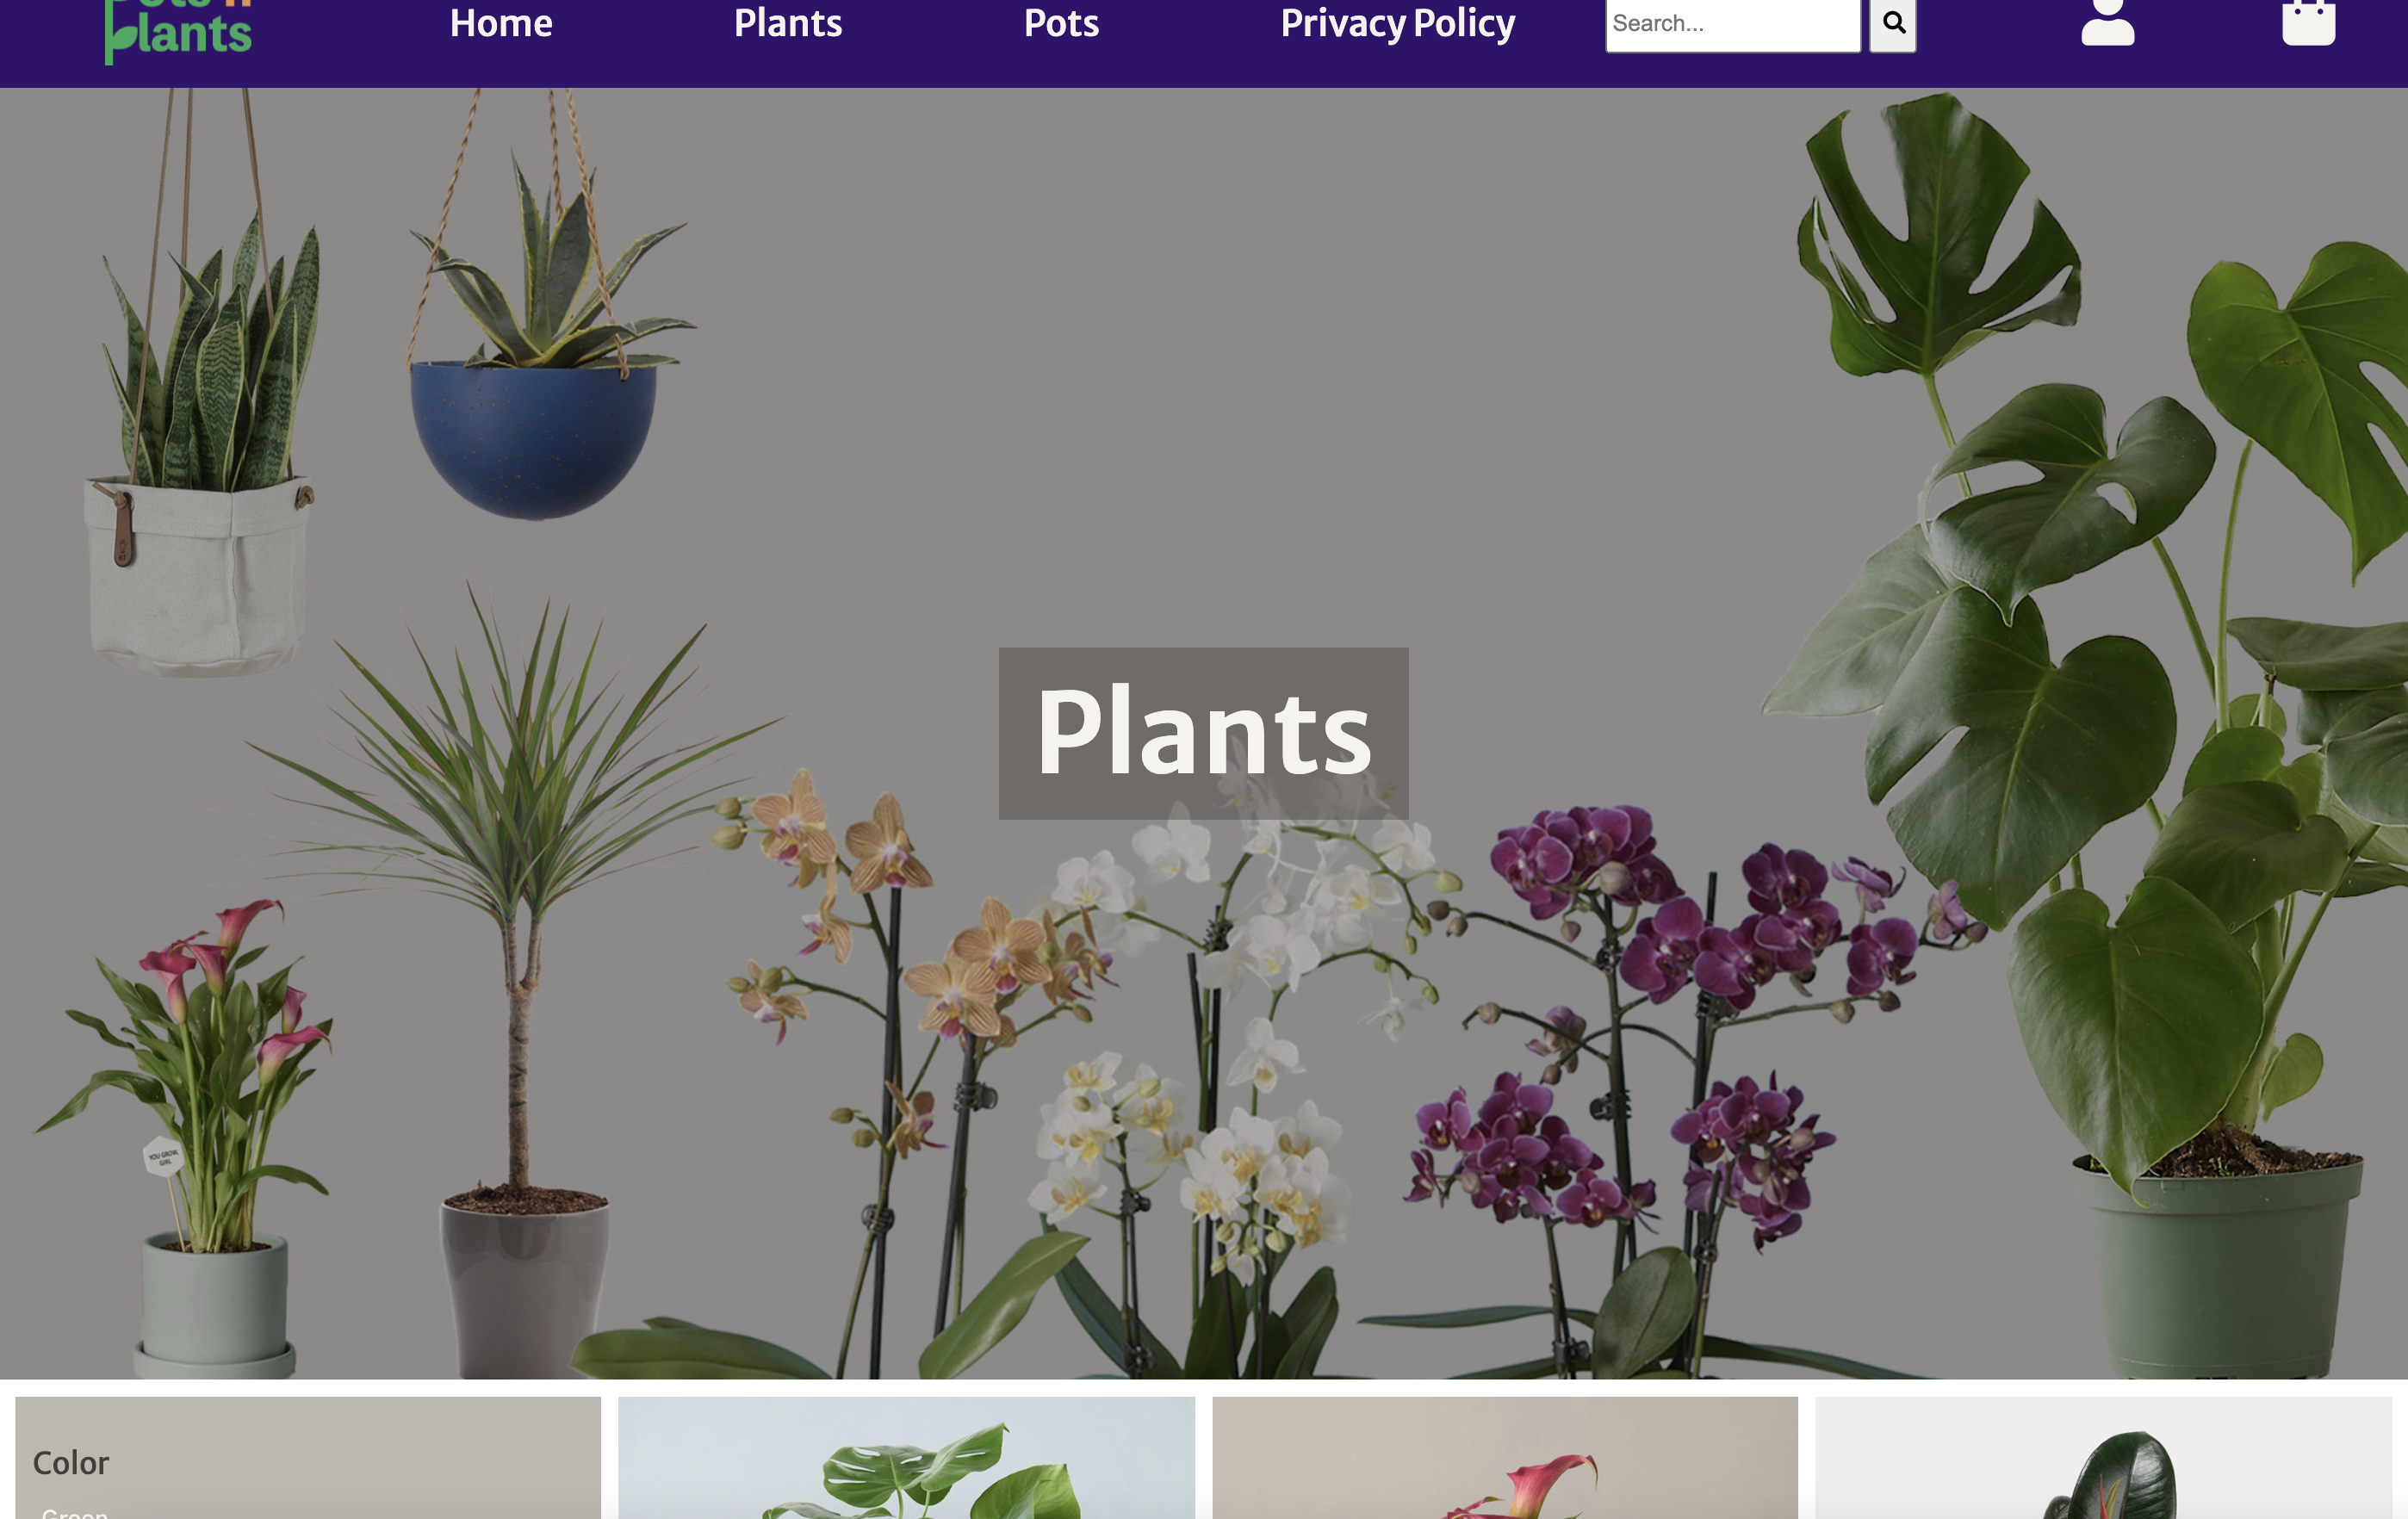This screenshot has width=2408, height=1519.
Task: Select the Color filter heading
Action: 71,1462
